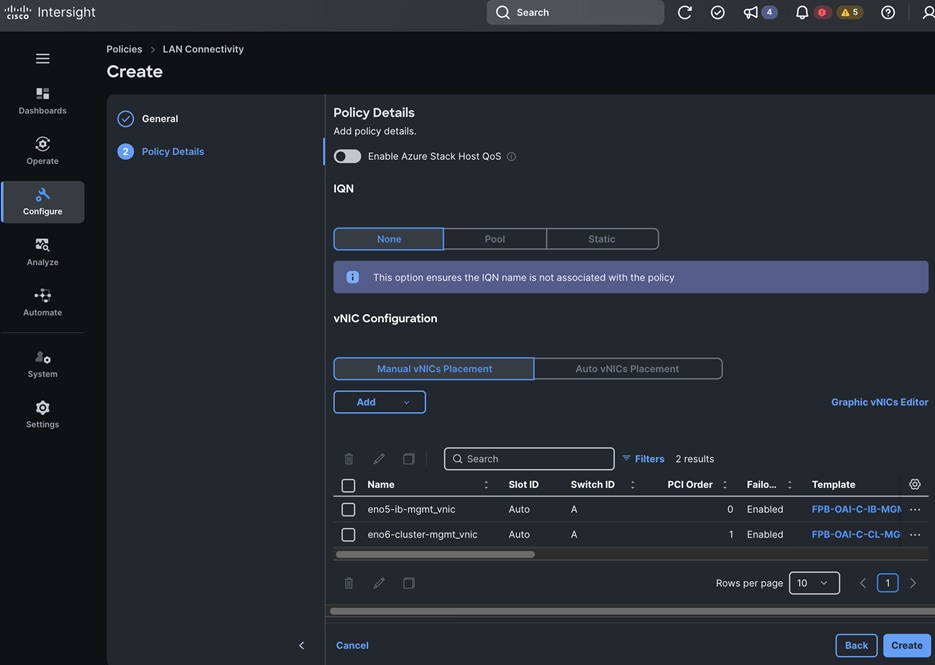This screenshot has height=665, width=935.
Task: Open the Policy Details wizard step
Action: 161,151
